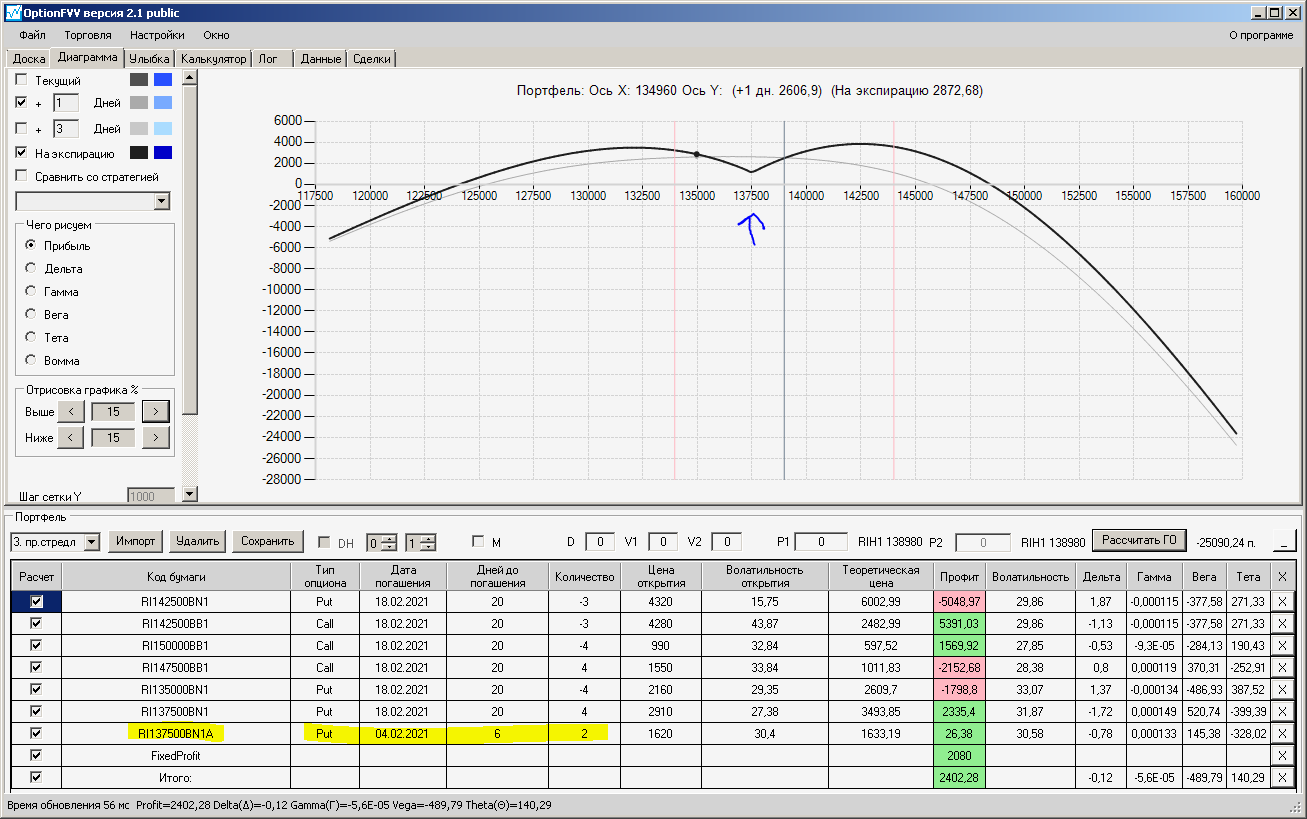Select the Дельта radio button
Image resolution: width=1307 pixels, height=819 pixels.
point(31,269)
